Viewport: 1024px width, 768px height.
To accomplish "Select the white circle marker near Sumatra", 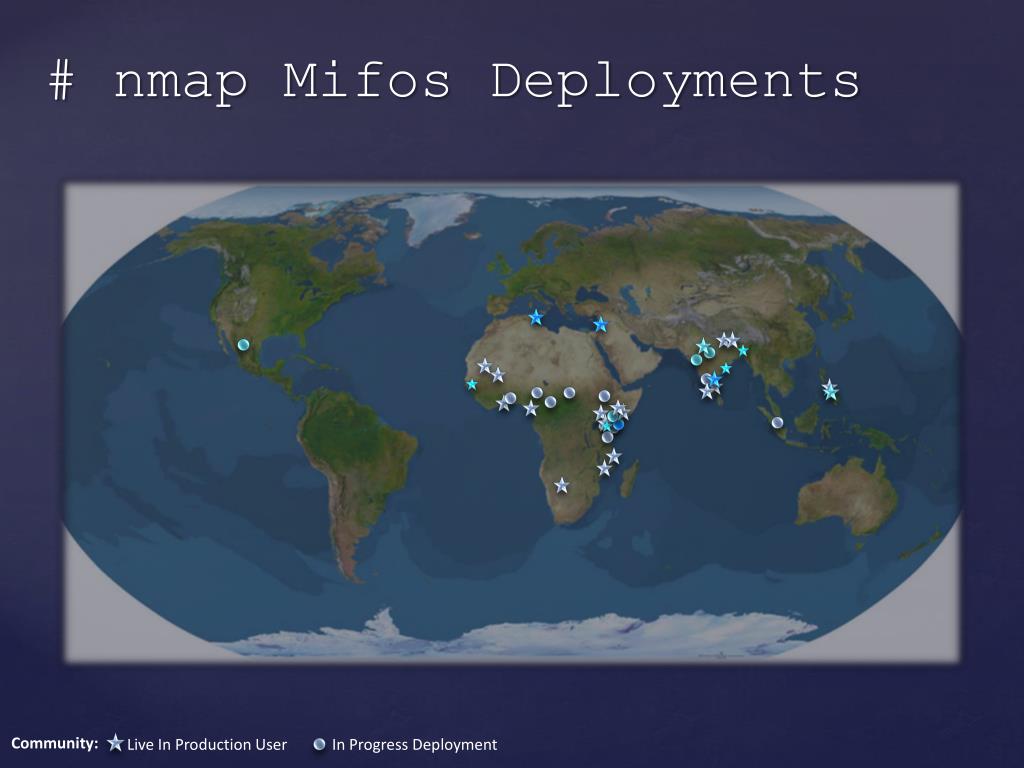I will coord(777,423).
